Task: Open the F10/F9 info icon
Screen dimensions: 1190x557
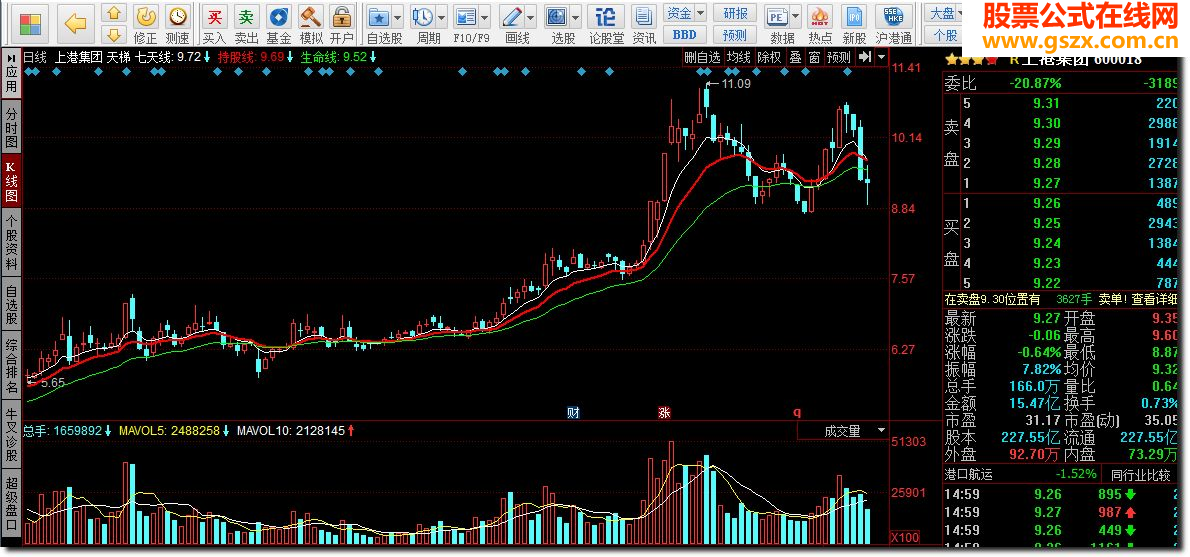Action: coord(466,16)
